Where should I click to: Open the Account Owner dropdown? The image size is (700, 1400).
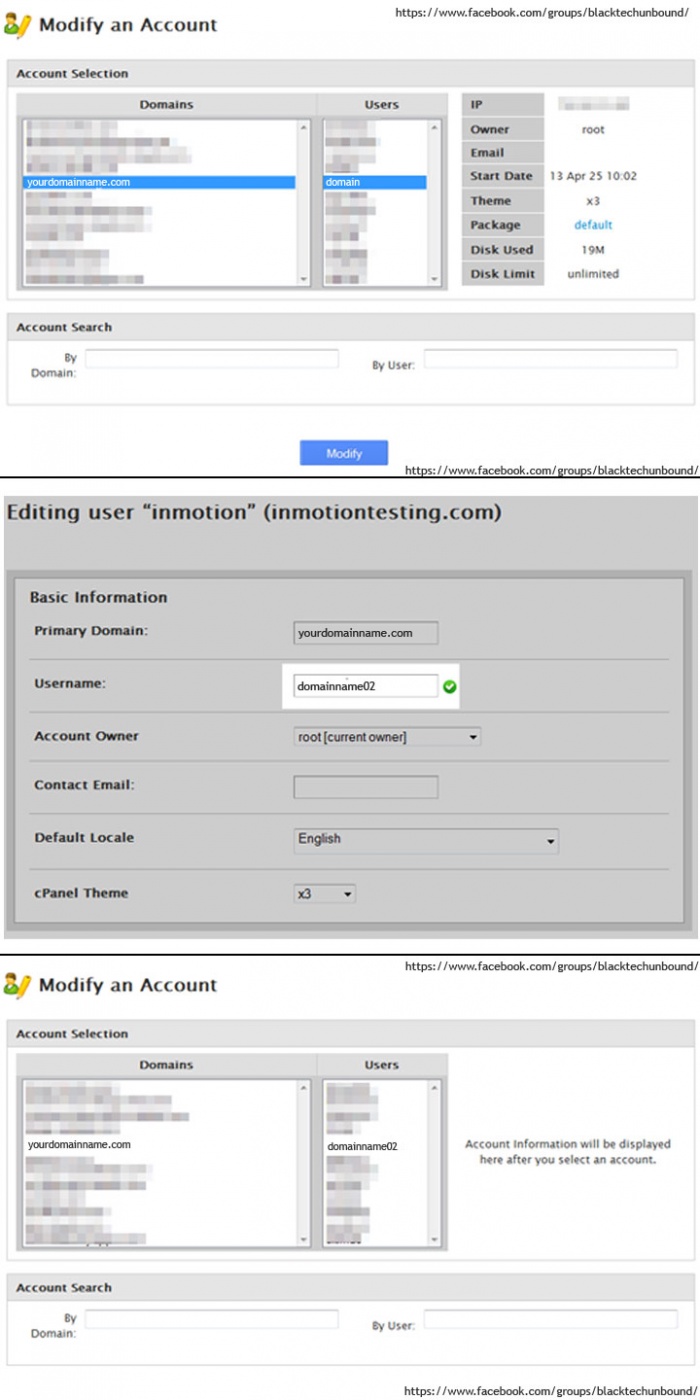(387, 737)
